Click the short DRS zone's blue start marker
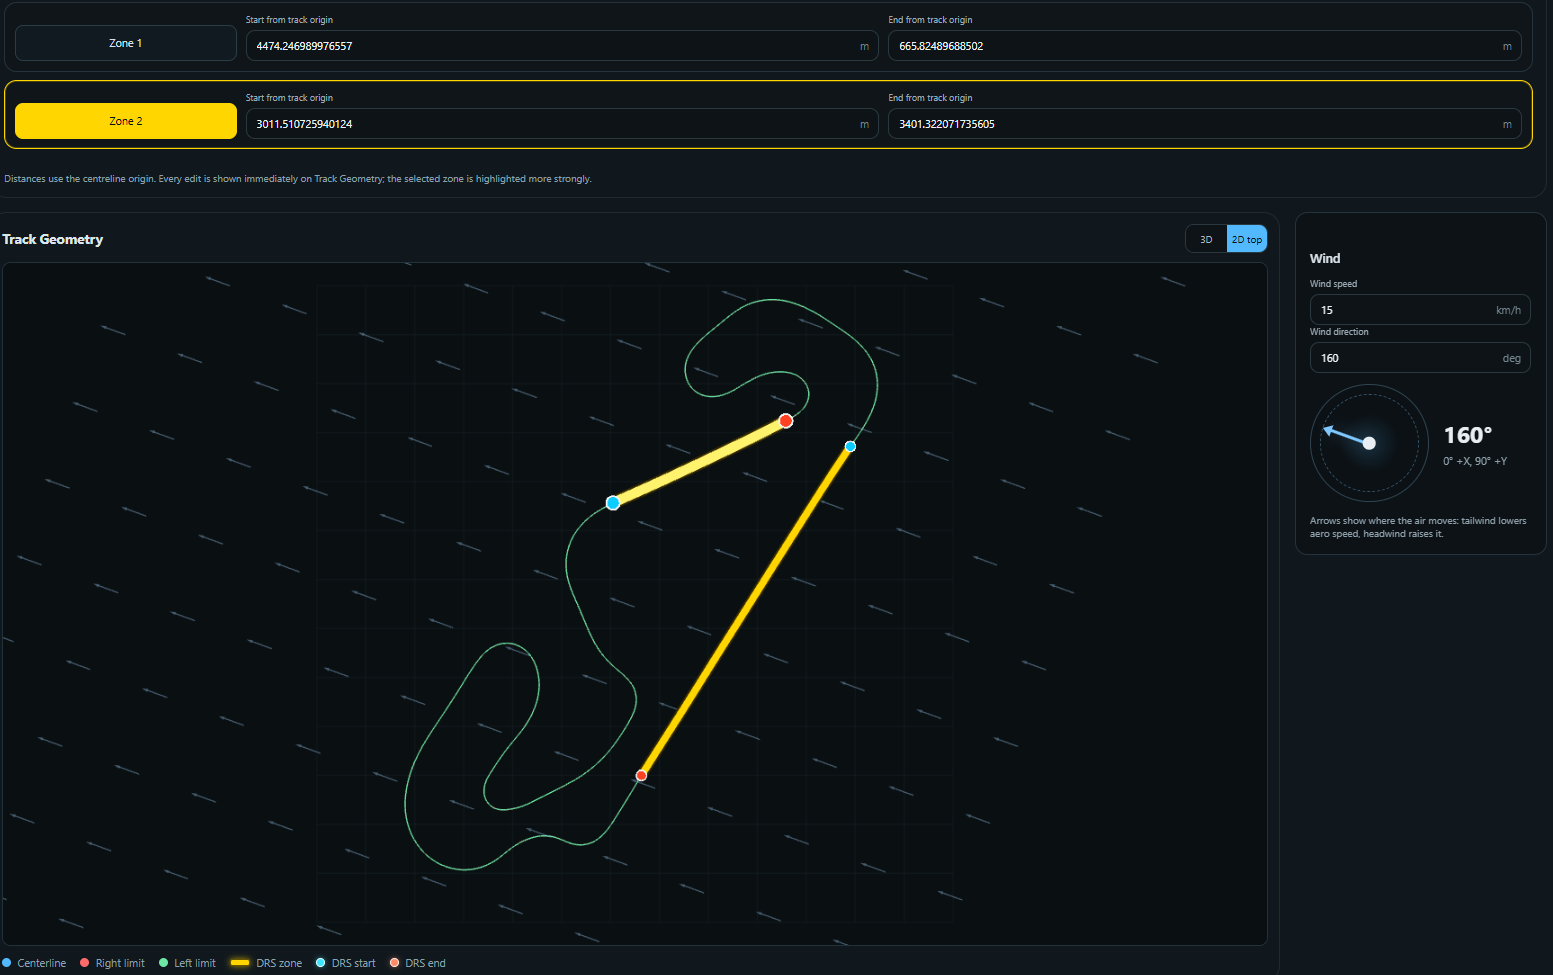Screen dimensions: 1553x975 pos(613,503)
